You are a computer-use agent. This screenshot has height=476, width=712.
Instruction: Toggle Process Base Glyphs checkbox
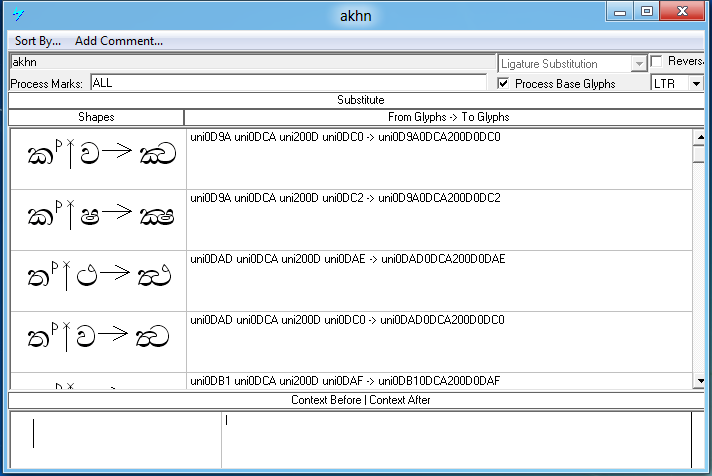(x=503, y=84)
